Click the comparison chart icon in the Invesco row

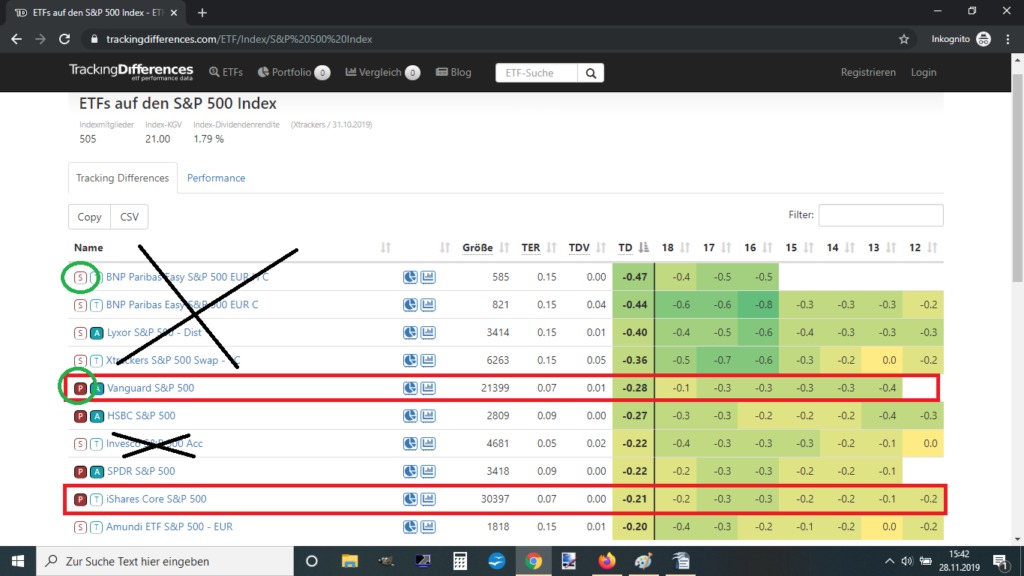coord(428,443)
